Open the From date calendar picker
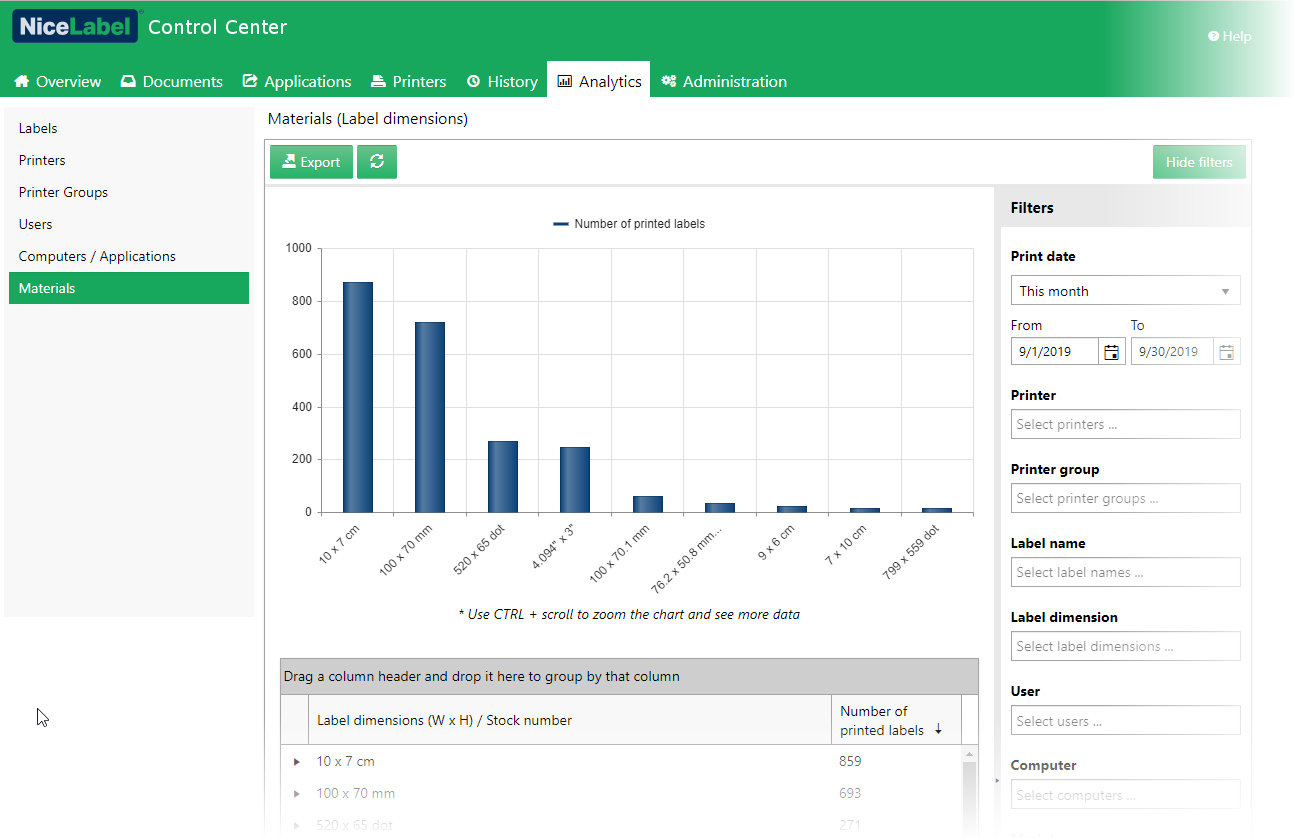 [1111, 352]
